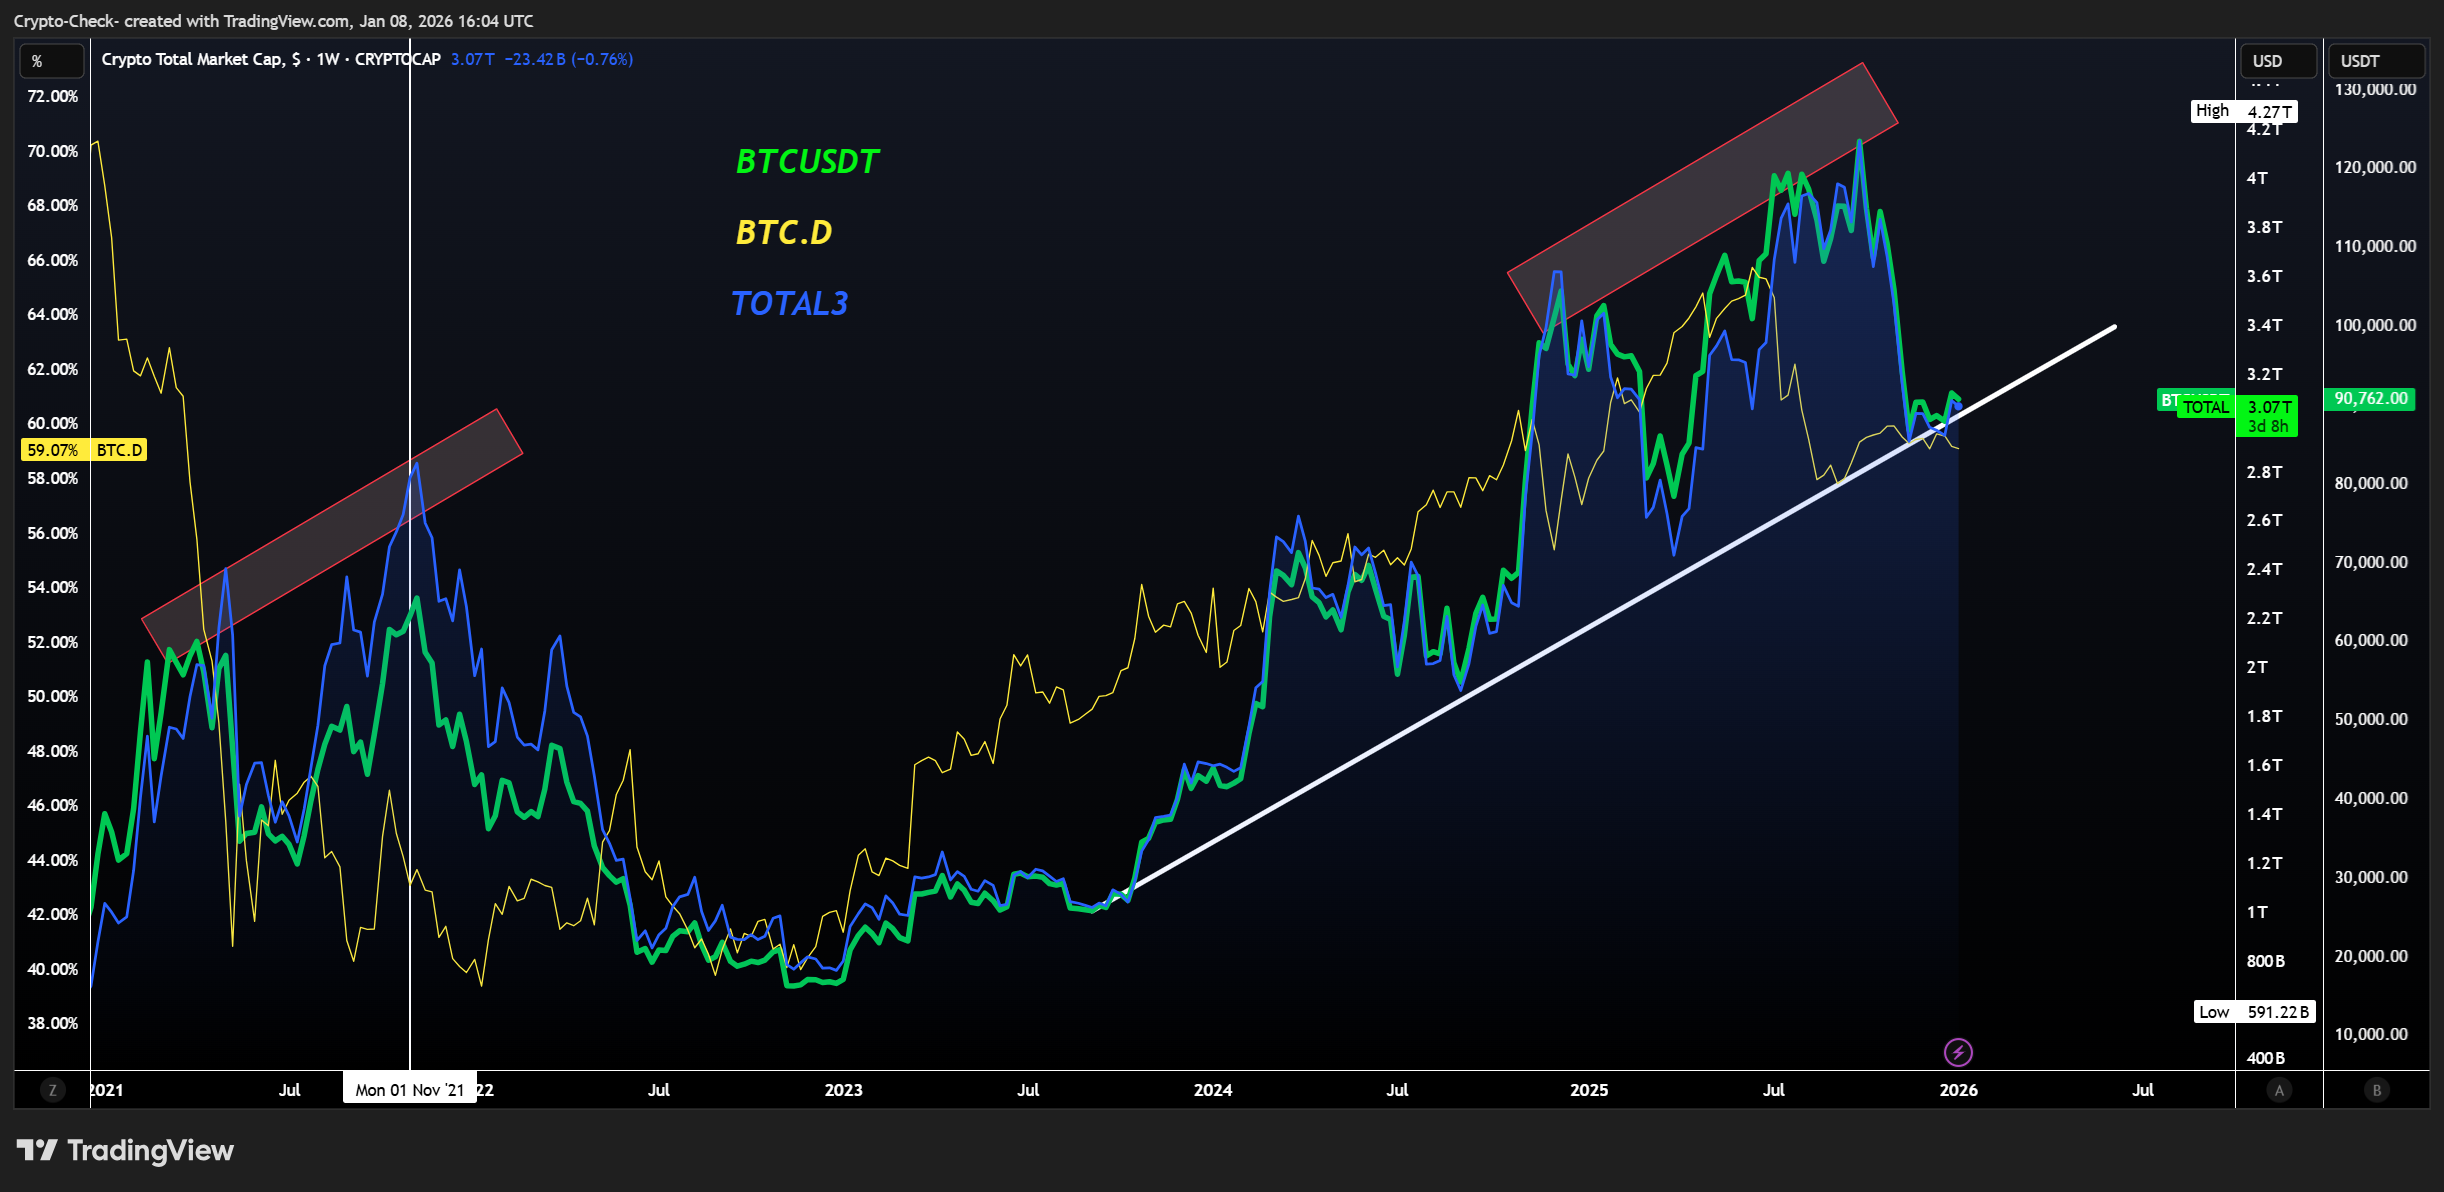The image size is (2444, 1192).
Task: Click the 72.00% label on percent axis
Action: [52, 96]
